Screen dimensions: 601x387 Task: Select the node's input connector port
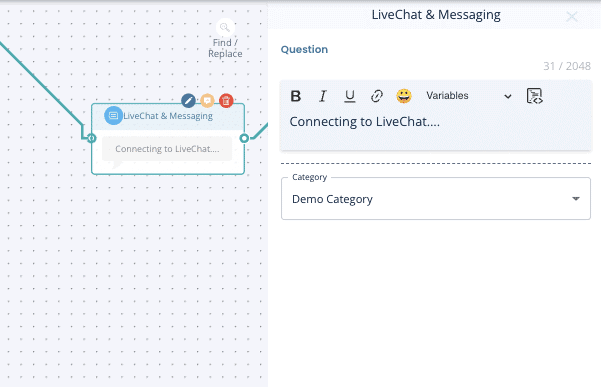pyautogui.click(x=91, y=138)
